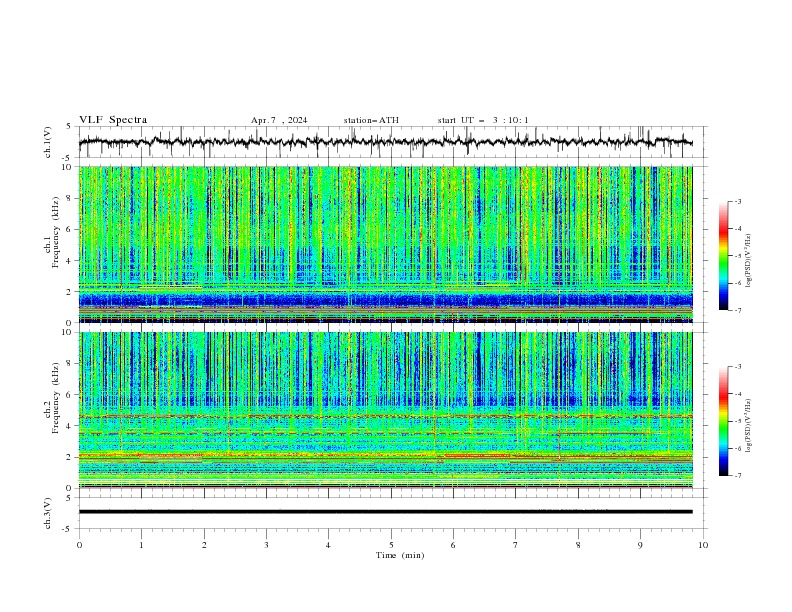The width and height of the screenshot is (792, 612).
Task: Pick the upper PSD color scale bar
Action: [723, 256]
